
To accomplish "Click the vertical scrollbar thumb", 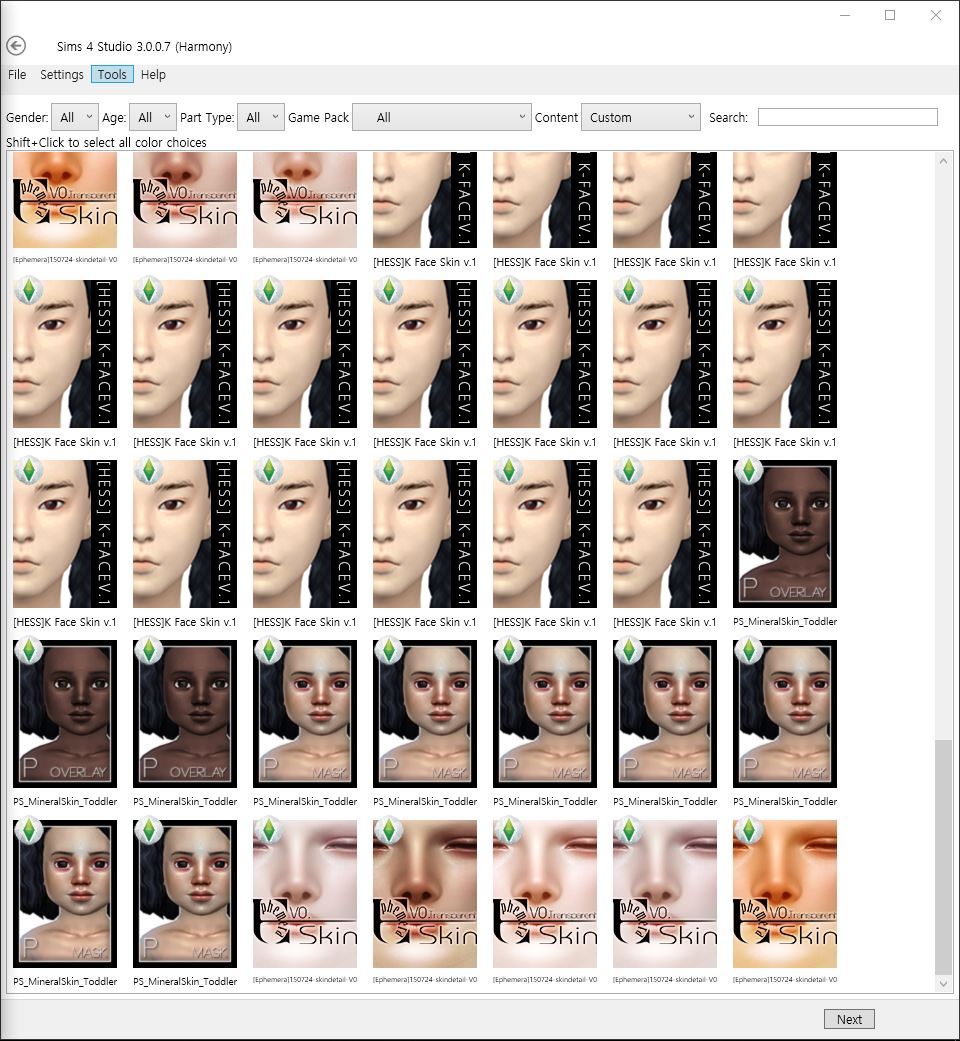I will click(943, 856).
